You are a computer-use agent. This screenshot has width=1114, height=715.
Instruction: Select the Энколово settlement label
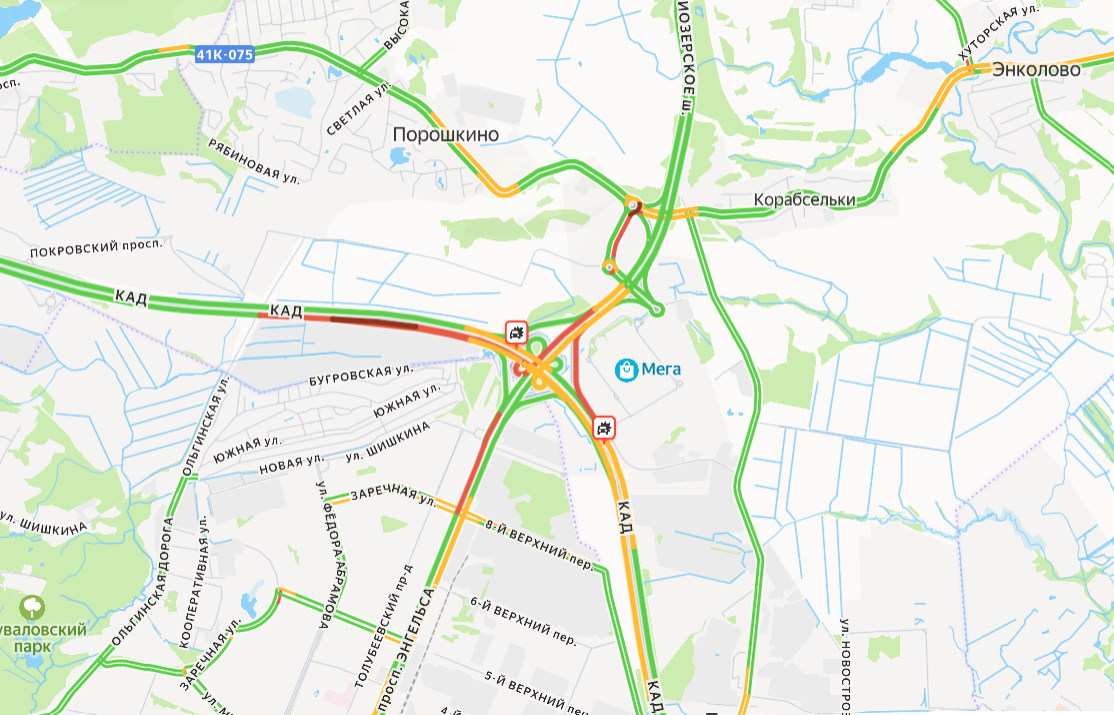tap(1036, 70)
